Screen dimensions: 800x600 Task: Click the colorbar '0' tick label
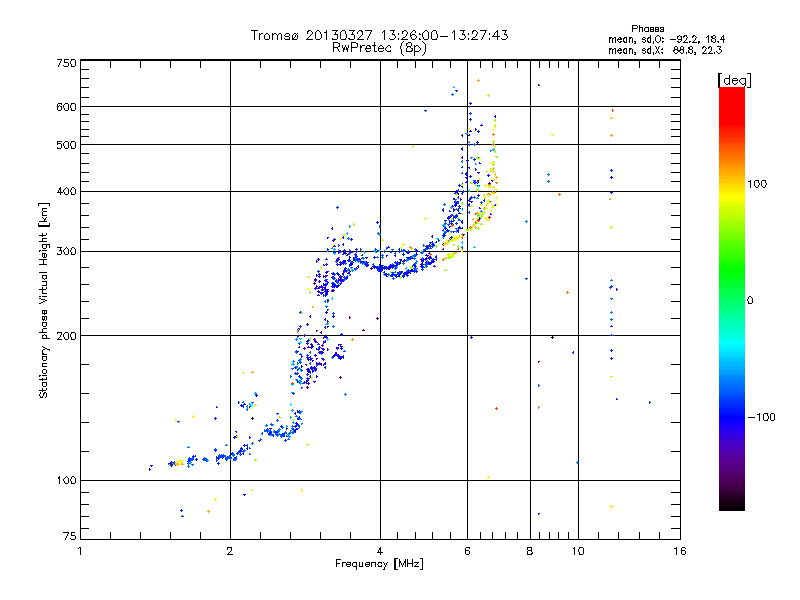(750, 301)
